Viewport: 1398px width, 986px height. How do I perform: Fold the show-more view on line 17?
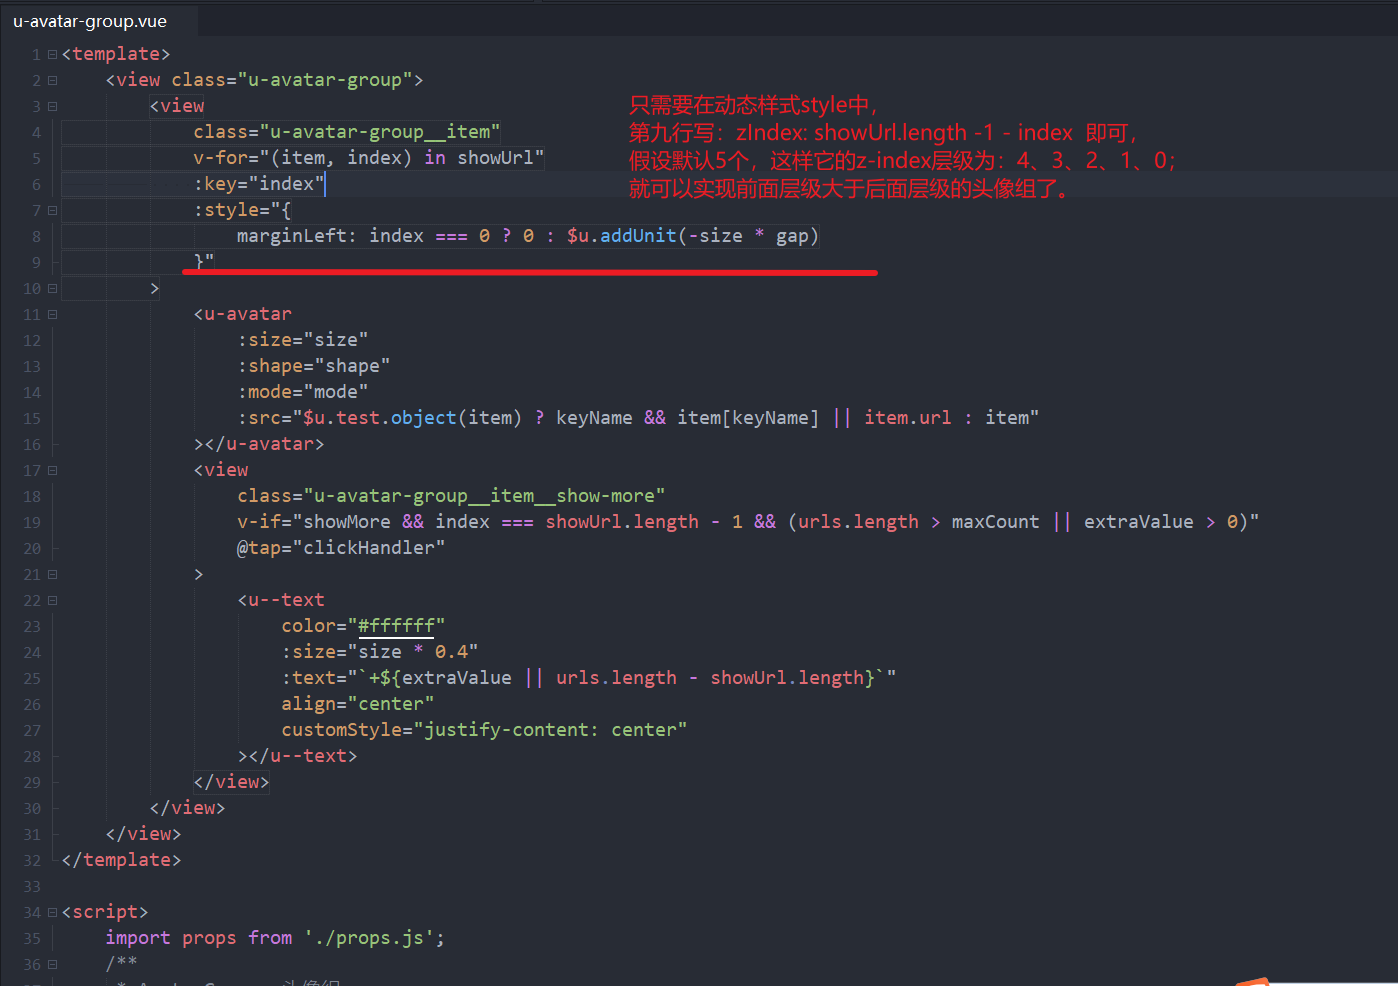pyautogui.click(x=52, y=470)
